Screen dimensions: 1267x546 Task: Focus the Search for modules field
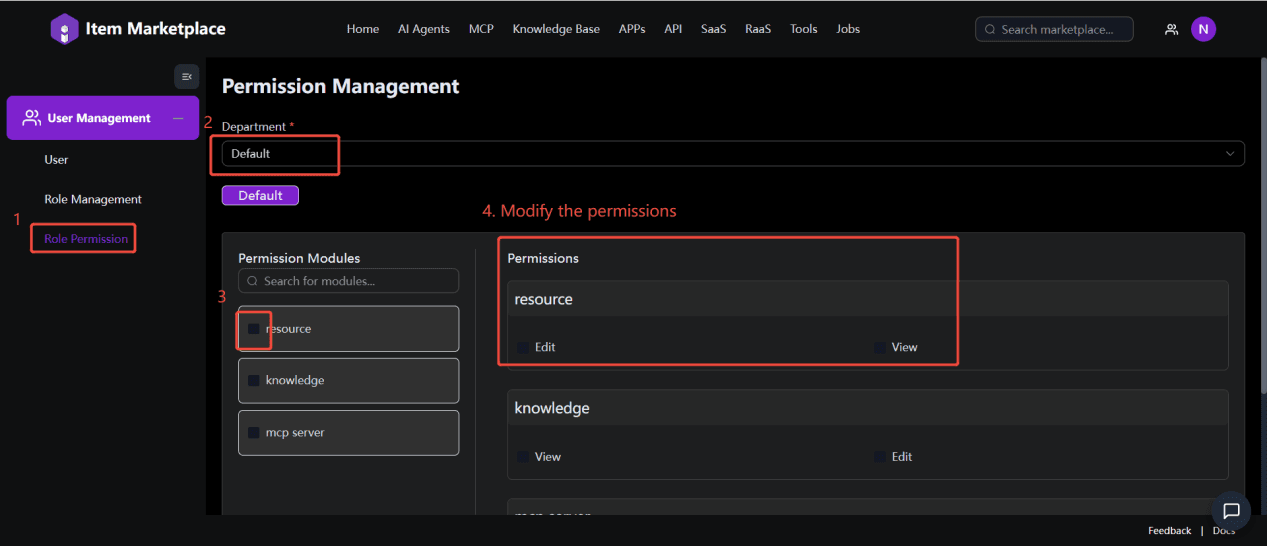(x=356, y=281)
